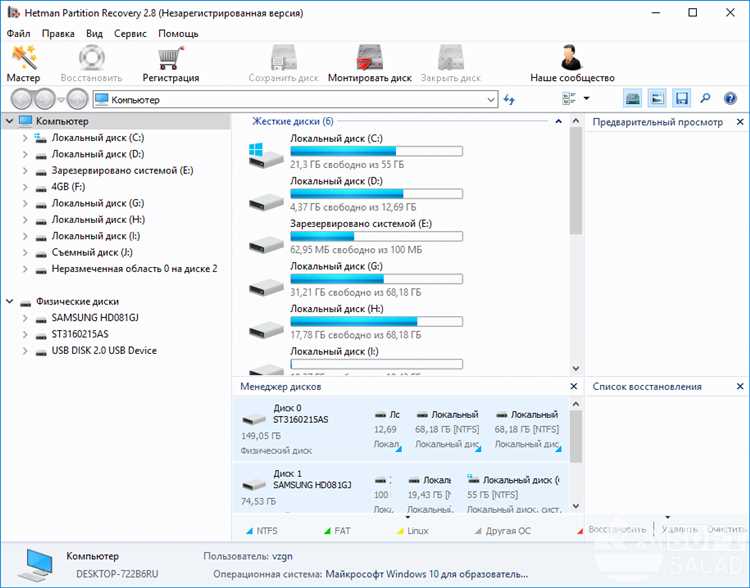Select Диск 1 SAMSUNG HD081GJ in disk manager
This screenshot has width=750, height=588.
click(x=301, y=488)
